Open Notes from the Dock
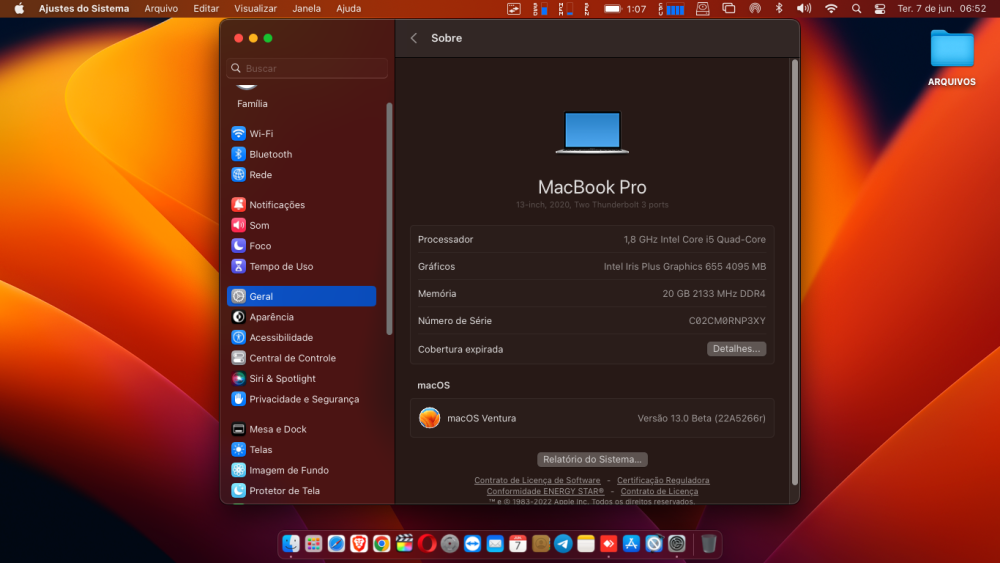 point(586,543)
